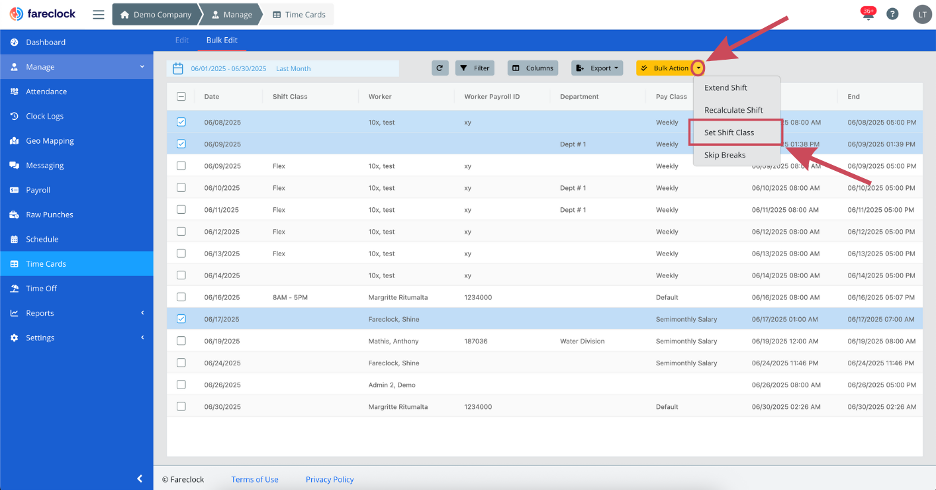Toggle the select-all header checkbox
The height and width of the screenshot is (490, 936).
(181, 96)
